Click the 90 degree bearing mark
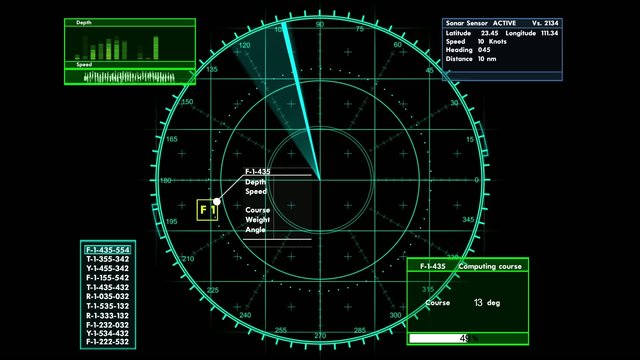640x360 pixels. [320, 24]
